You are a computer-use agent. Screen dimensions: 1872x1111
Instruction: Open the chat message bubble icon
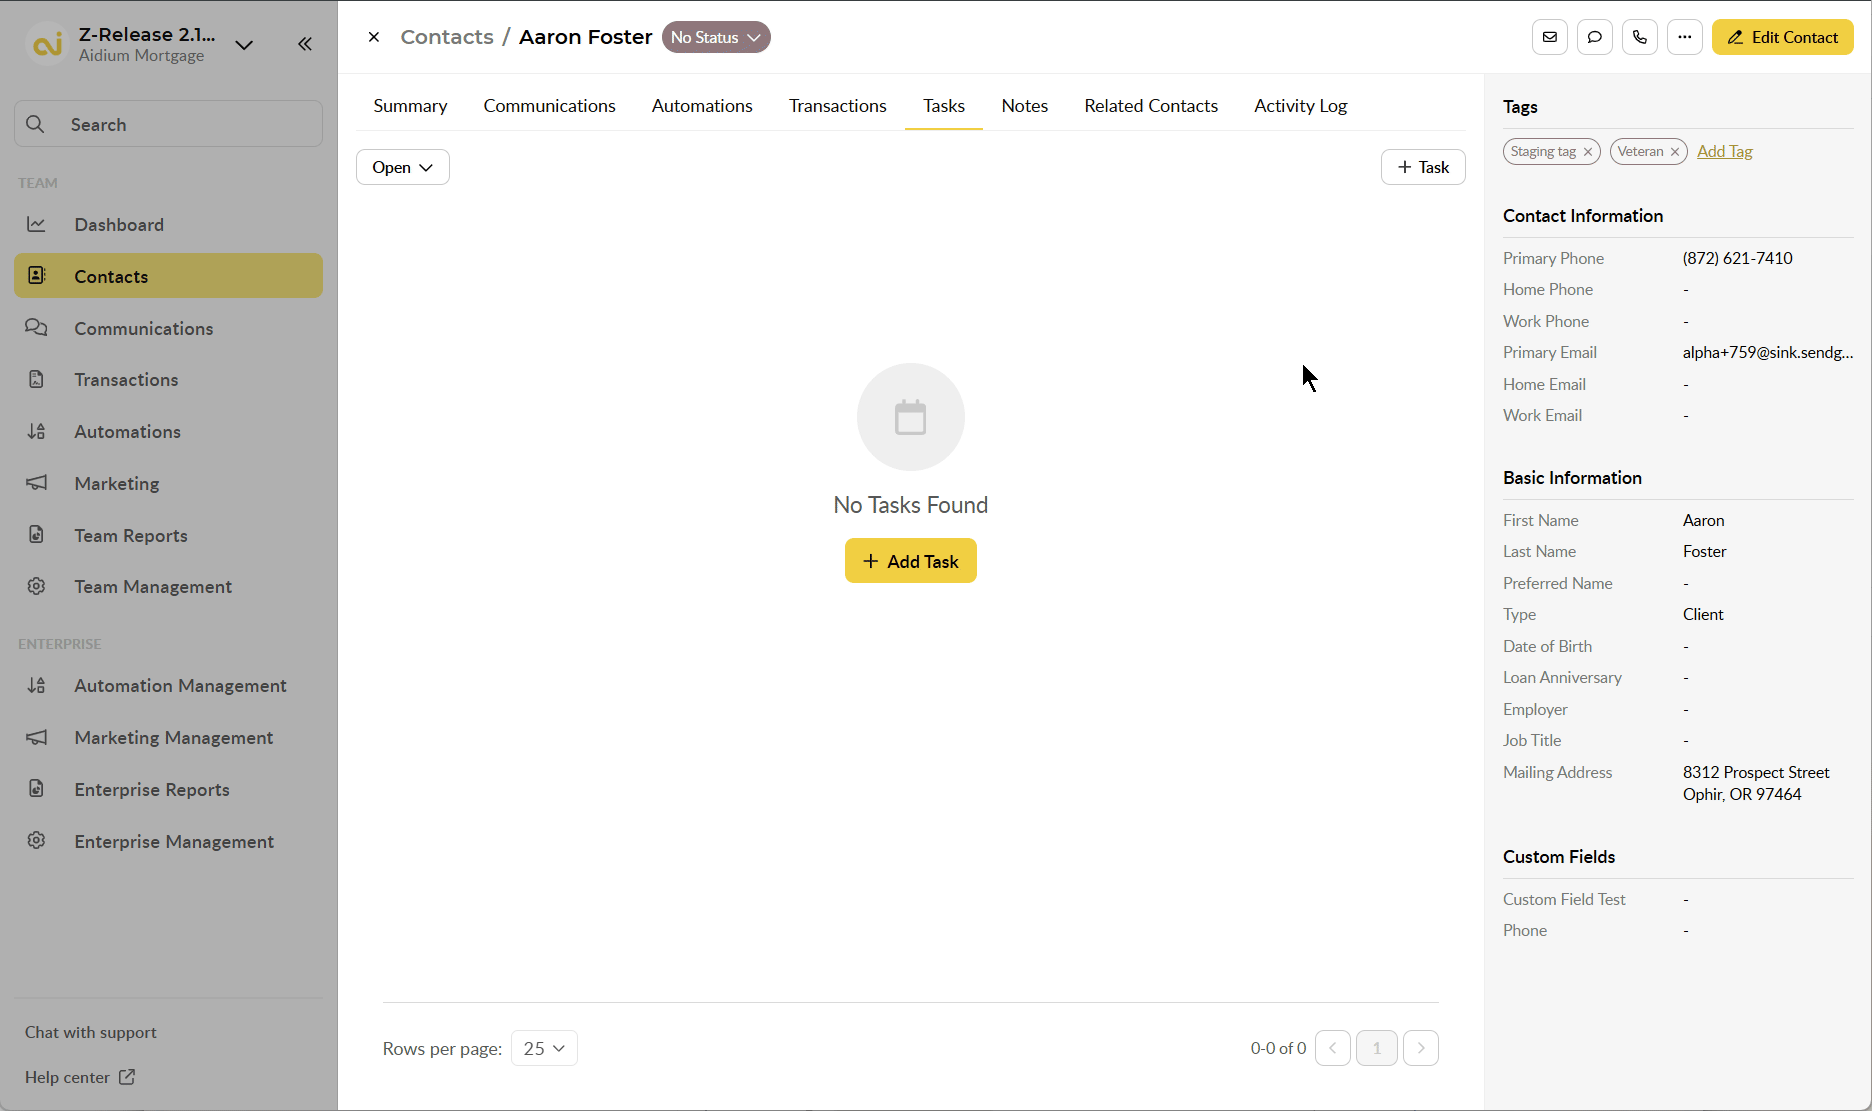click(1594, 37)
